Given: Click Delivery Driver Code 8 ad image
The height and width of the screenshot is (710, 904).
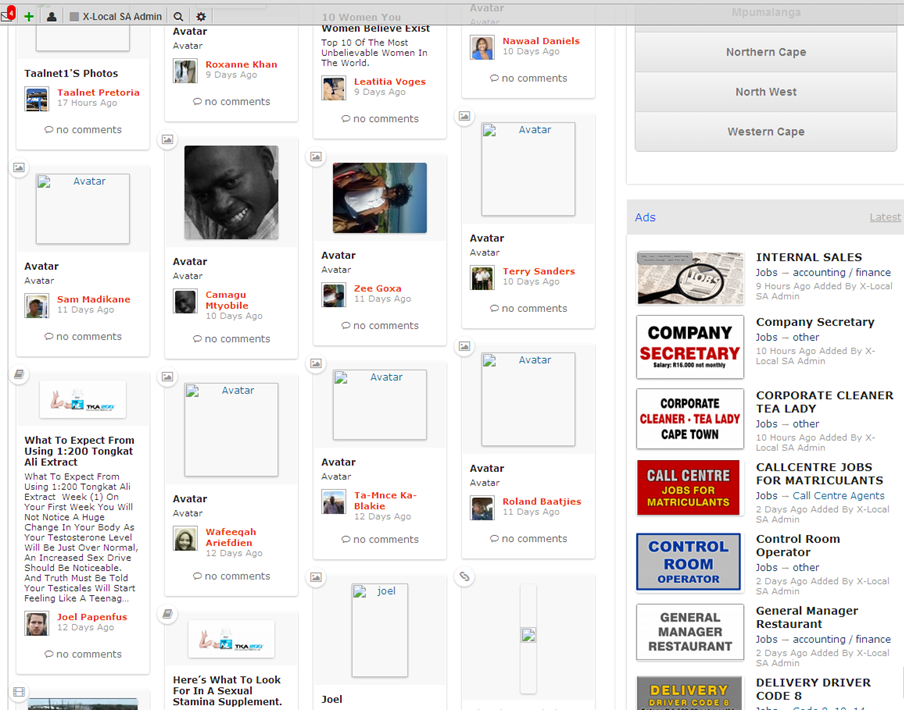Looking at the screenshot, I should (689, 693).
